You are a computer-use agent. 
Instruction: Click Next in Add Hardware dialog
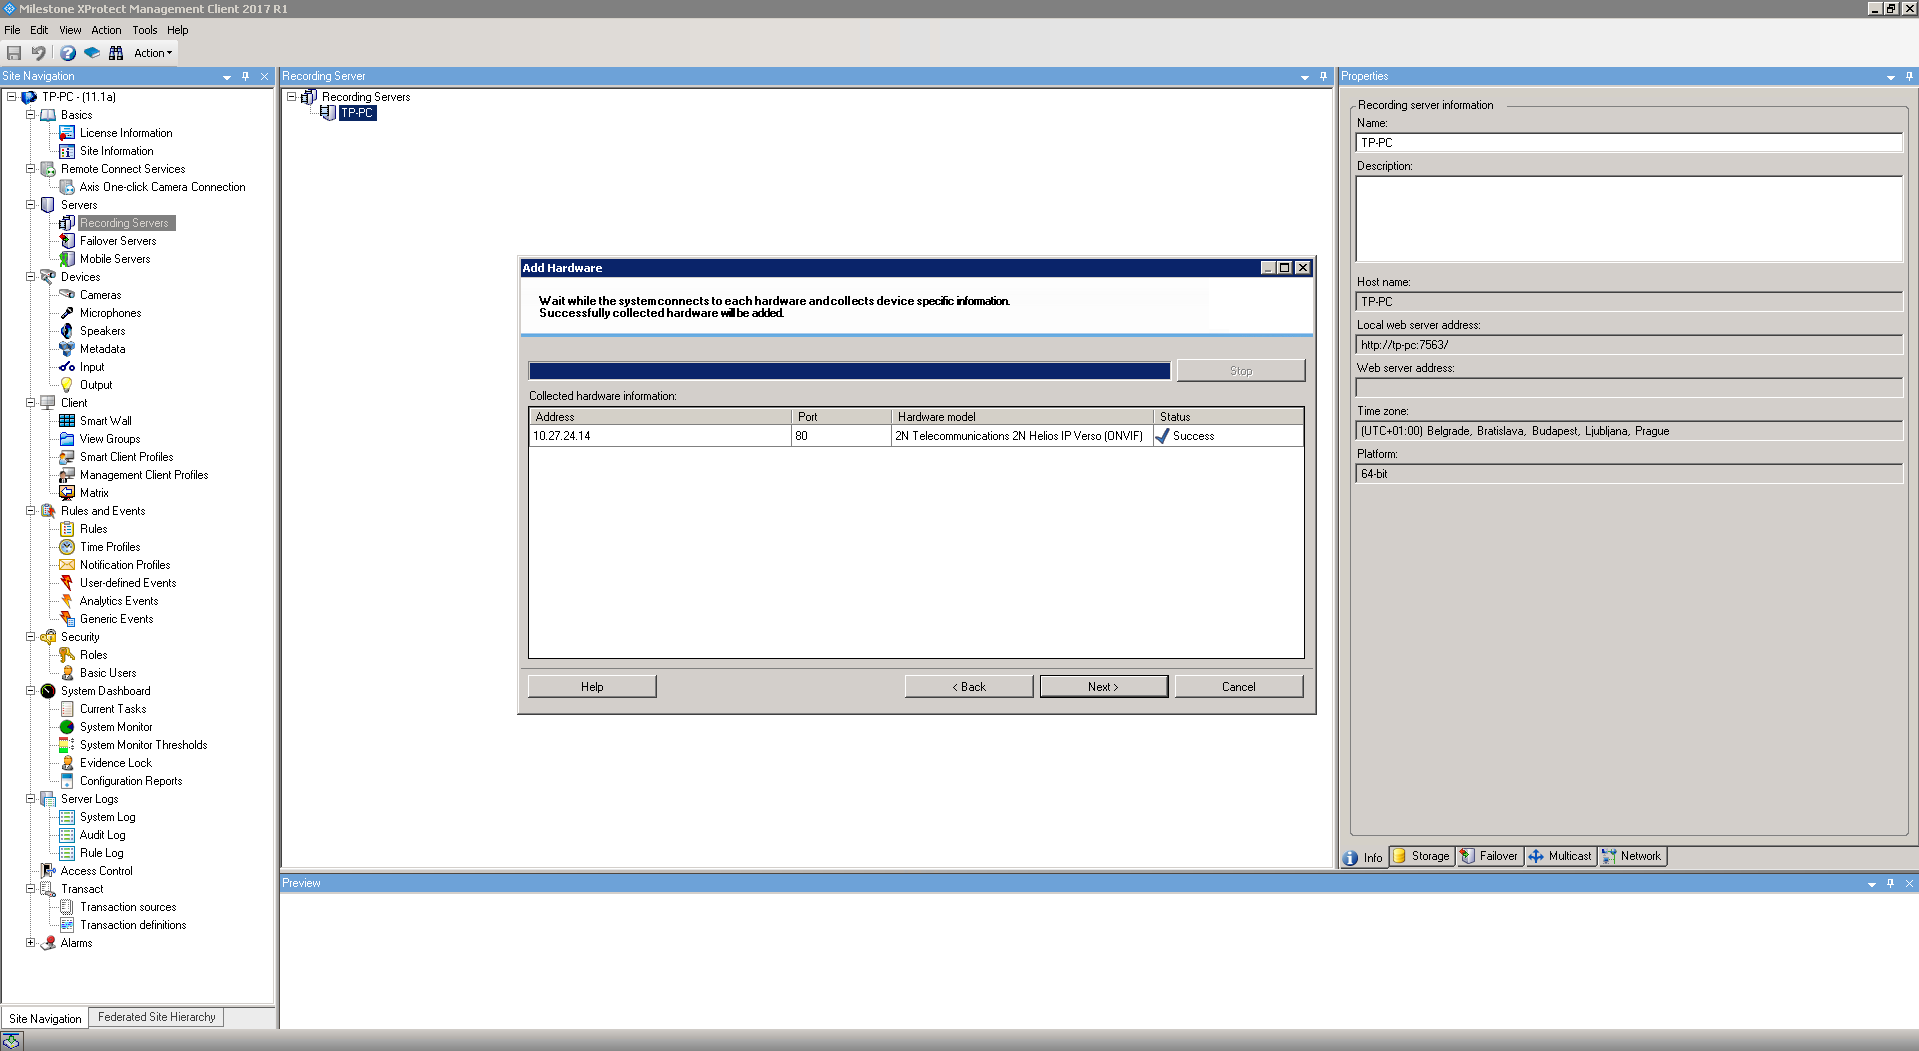click(x=1103, y=687)
